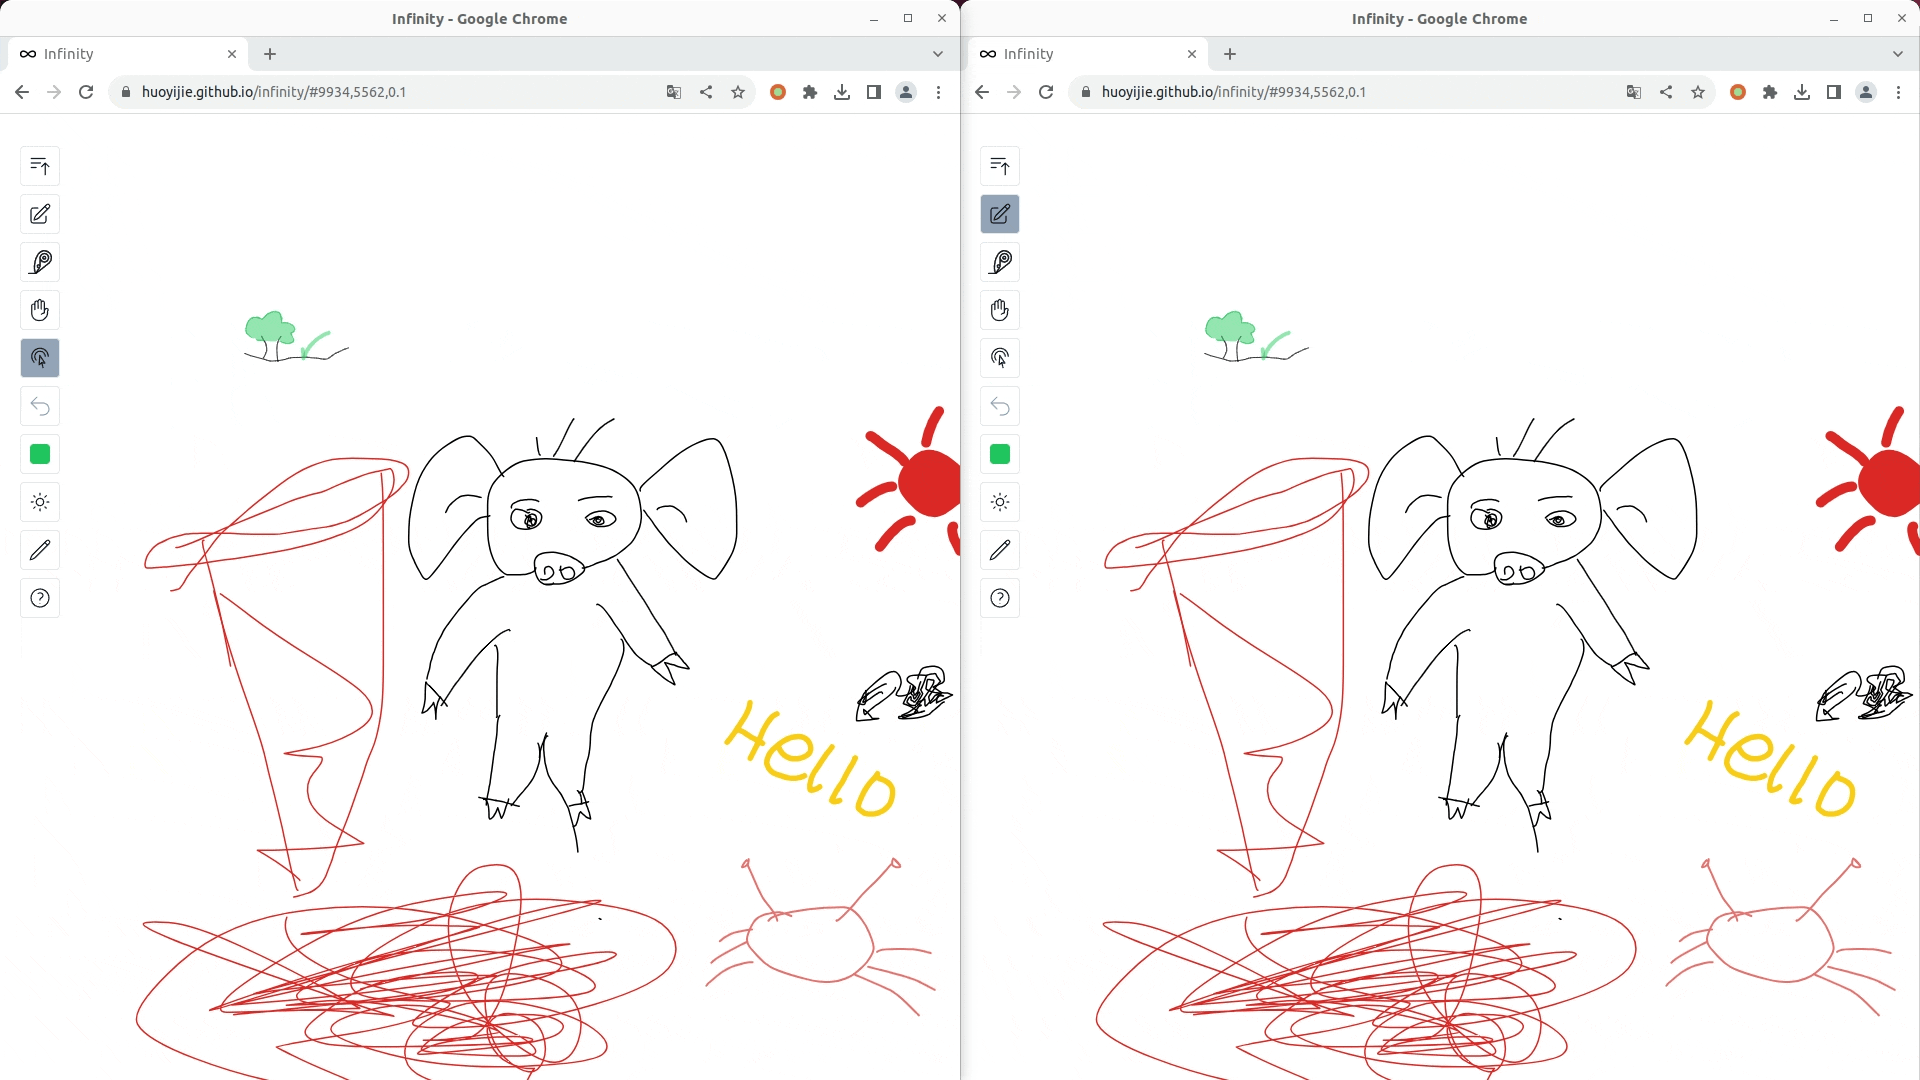Collapse toolbar with top icon in right window
Viewport: 1920px width, 1080px height.
(x=1000, y=166)
